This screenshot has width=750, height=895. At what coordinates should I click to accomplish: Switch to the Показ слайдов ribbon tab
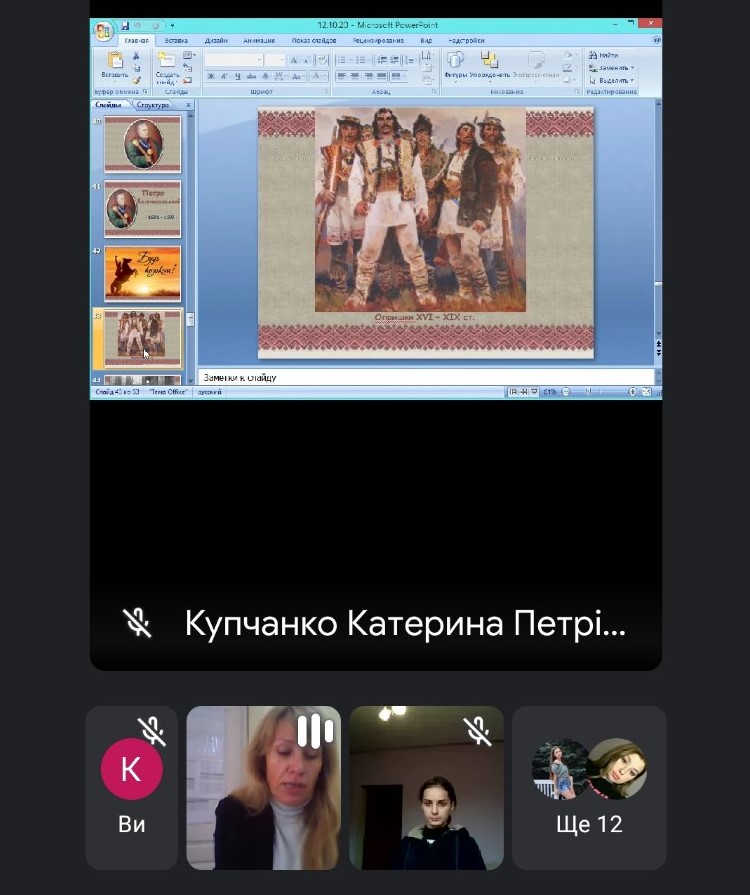[313, 41]
